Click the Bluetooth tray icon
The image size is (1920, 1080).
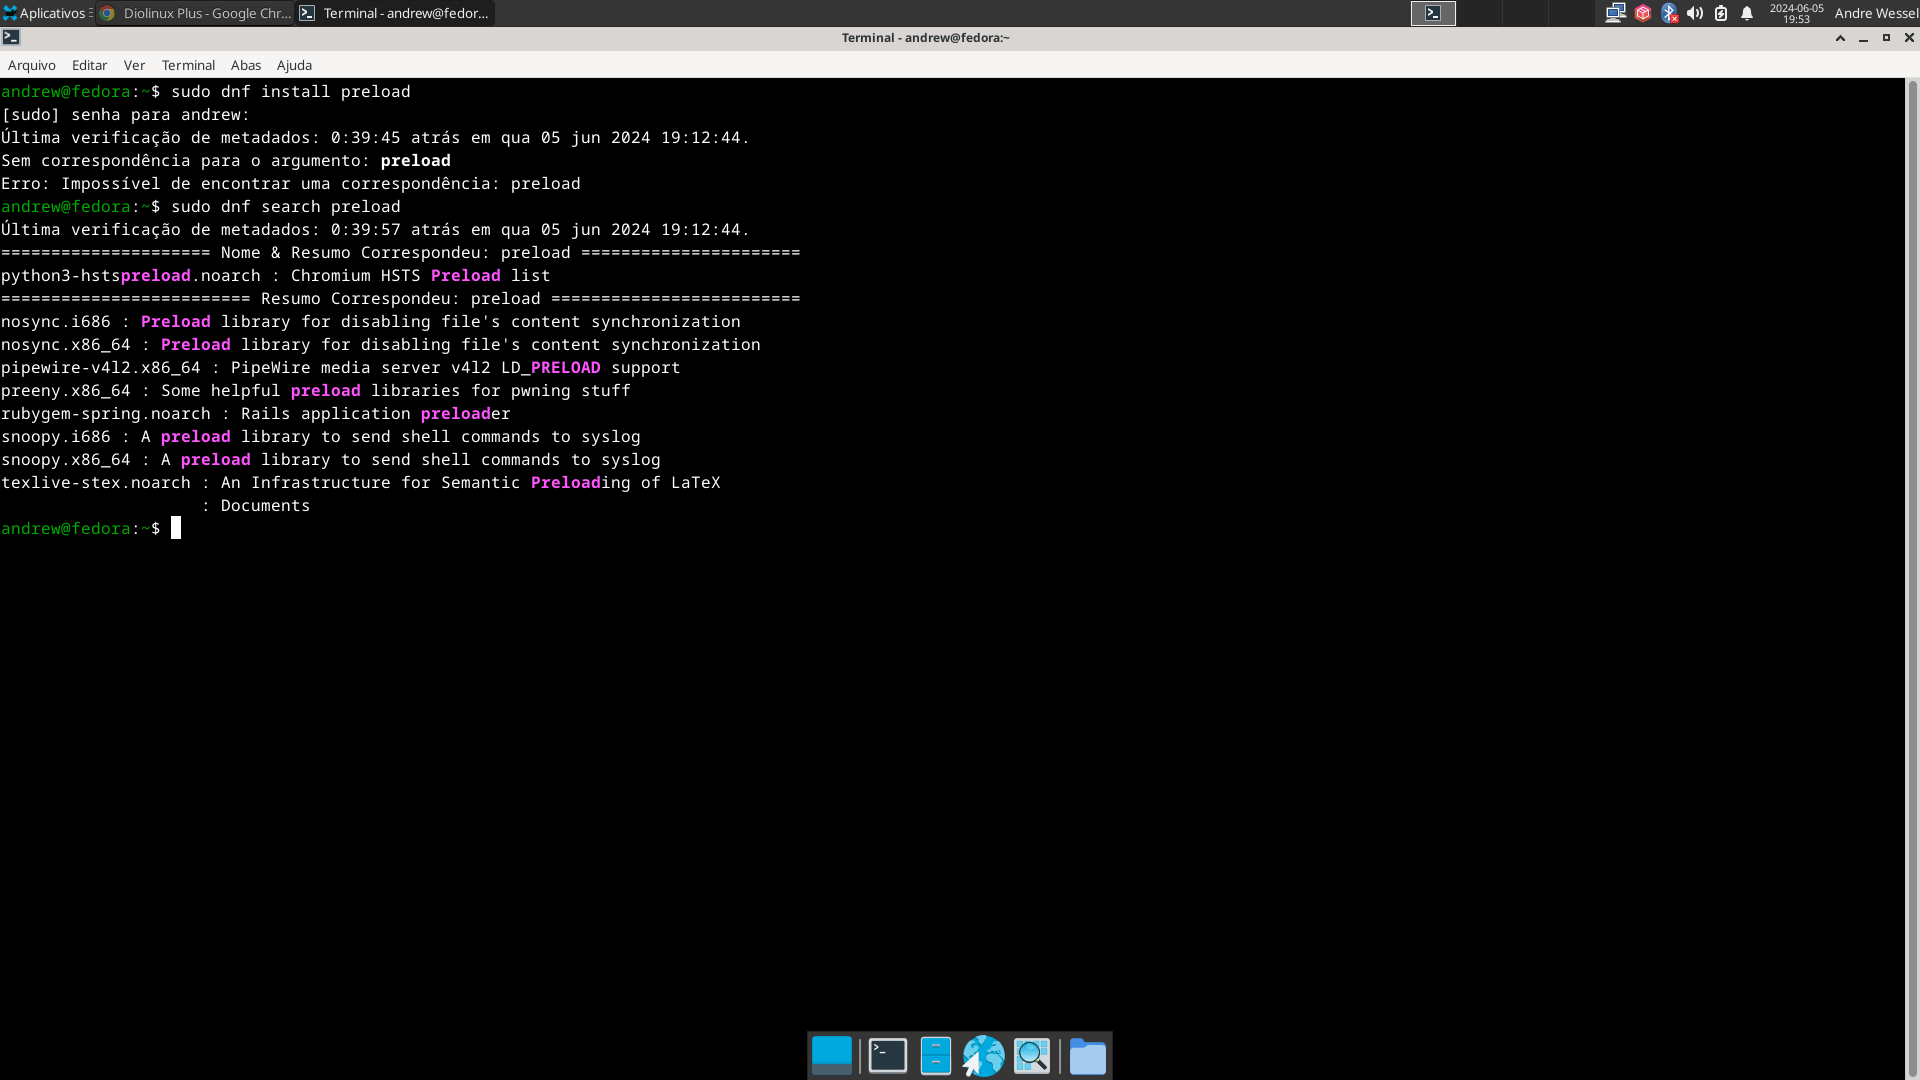click(1668, 13)
